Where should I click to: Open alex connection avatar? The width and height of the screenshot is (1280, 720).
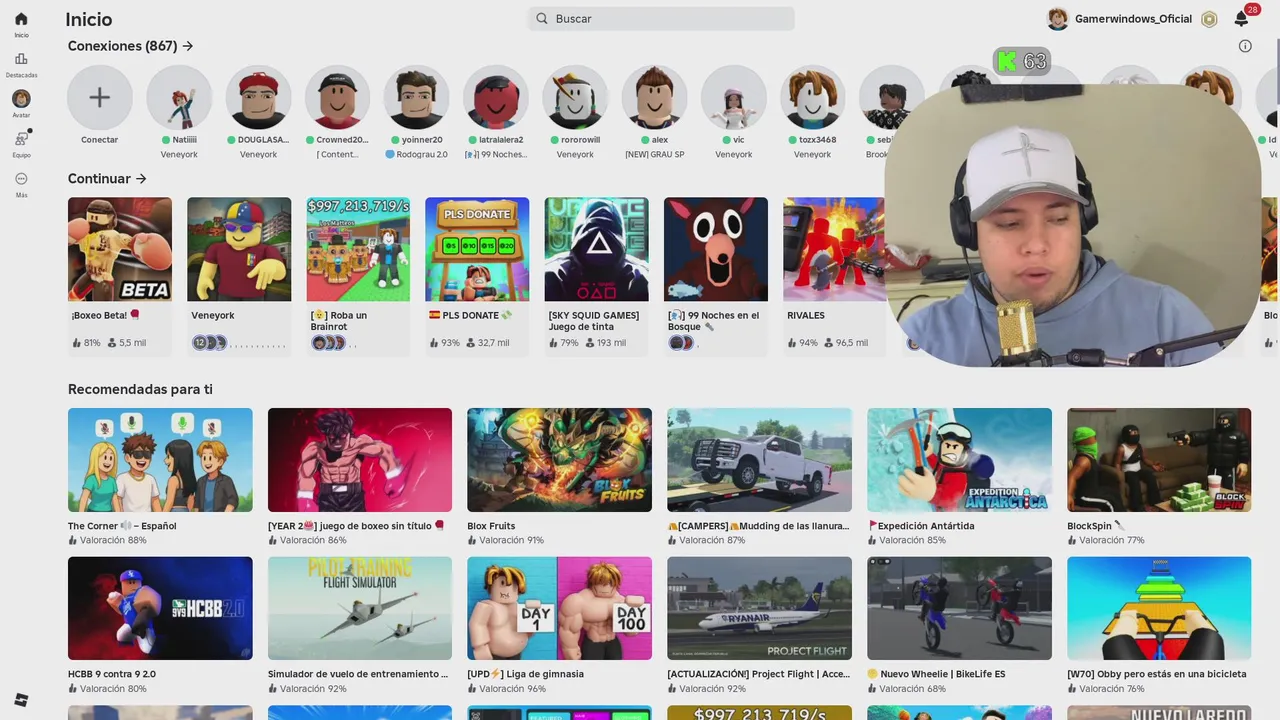pos(654,98)
